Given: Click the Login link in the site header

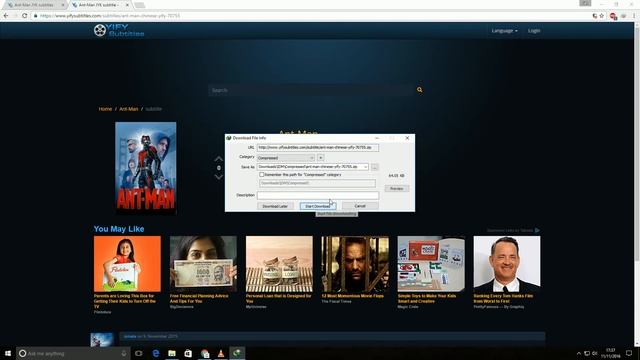Looking at the screenshot, I should tap(534, 31).
